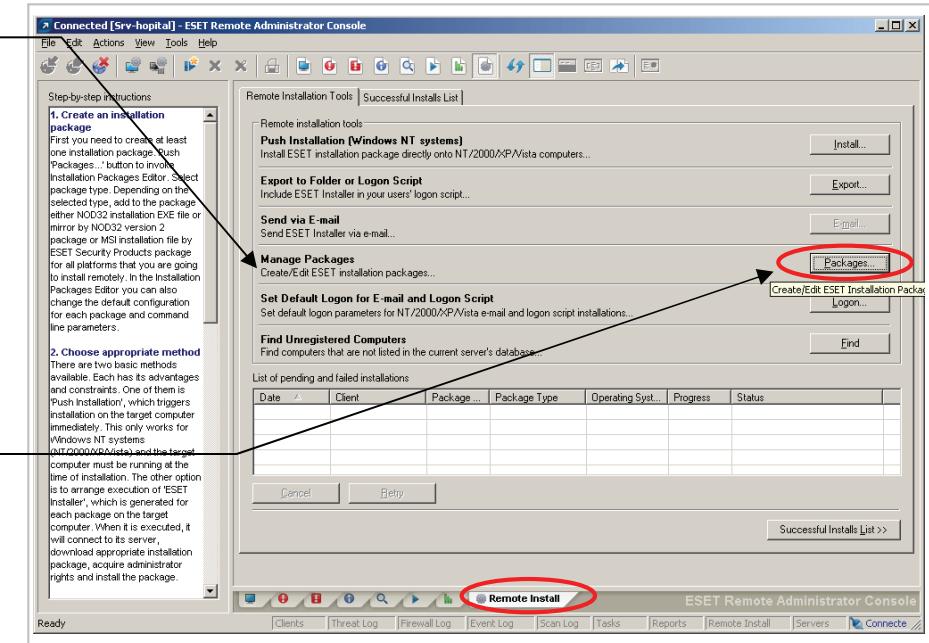
Task: Click the 'Connecte' status bar indicator
Action: tap(879, 623)
